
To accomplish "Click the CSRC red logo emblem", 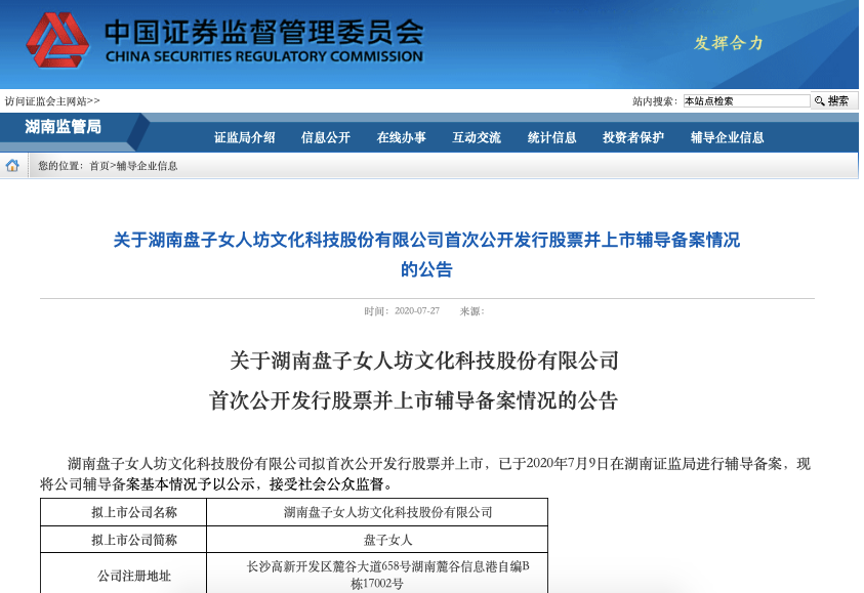I will 57,40.
